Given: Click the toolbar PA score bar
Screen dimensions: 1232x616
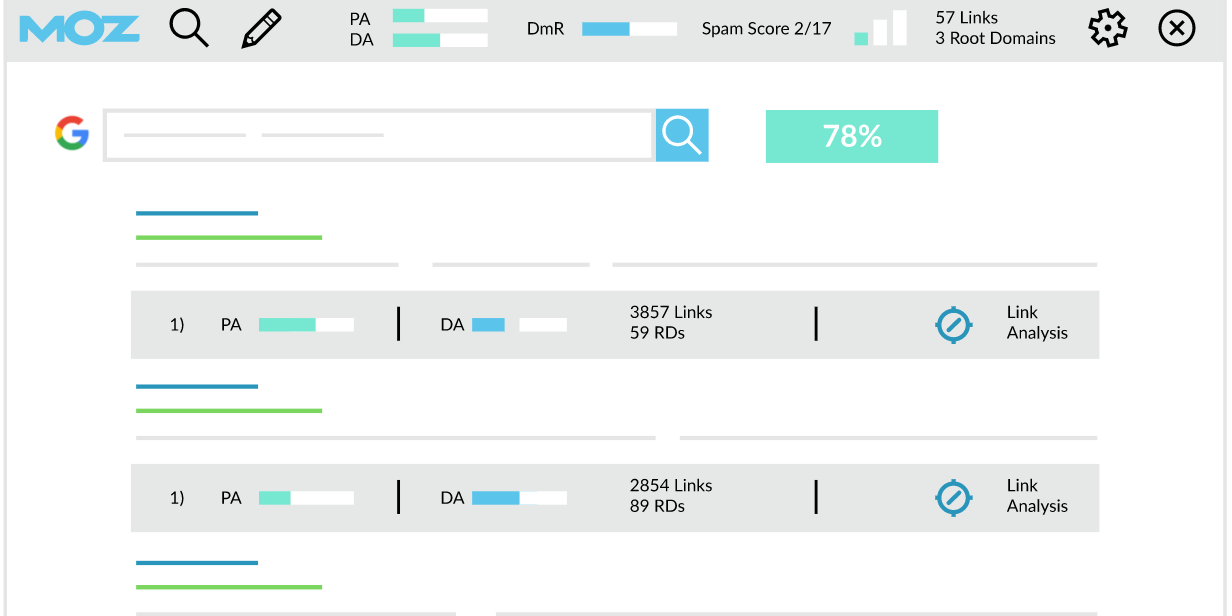Looking at the screenshot, I should [440, 16].
